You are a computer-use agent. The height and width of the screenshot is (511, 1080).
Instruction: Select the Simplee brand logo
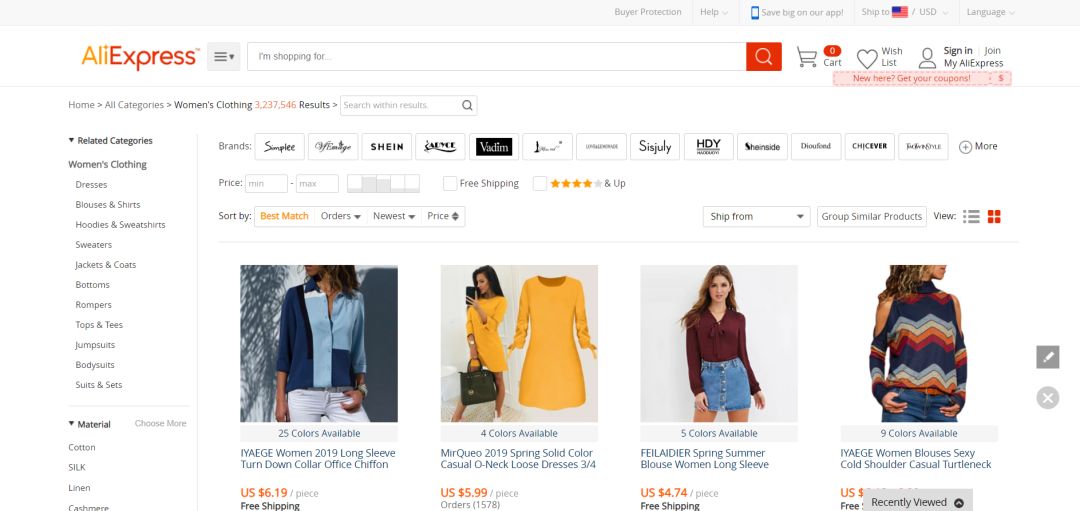[280, 147]
